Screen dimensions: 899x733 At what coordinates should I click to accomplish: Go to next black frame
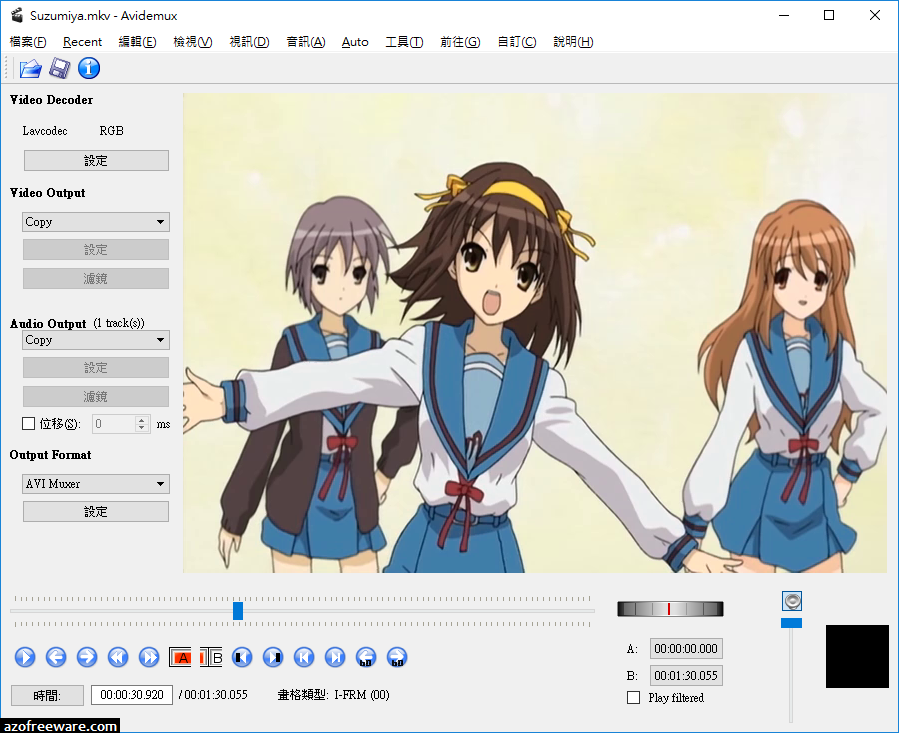click(x=273, y=657)
